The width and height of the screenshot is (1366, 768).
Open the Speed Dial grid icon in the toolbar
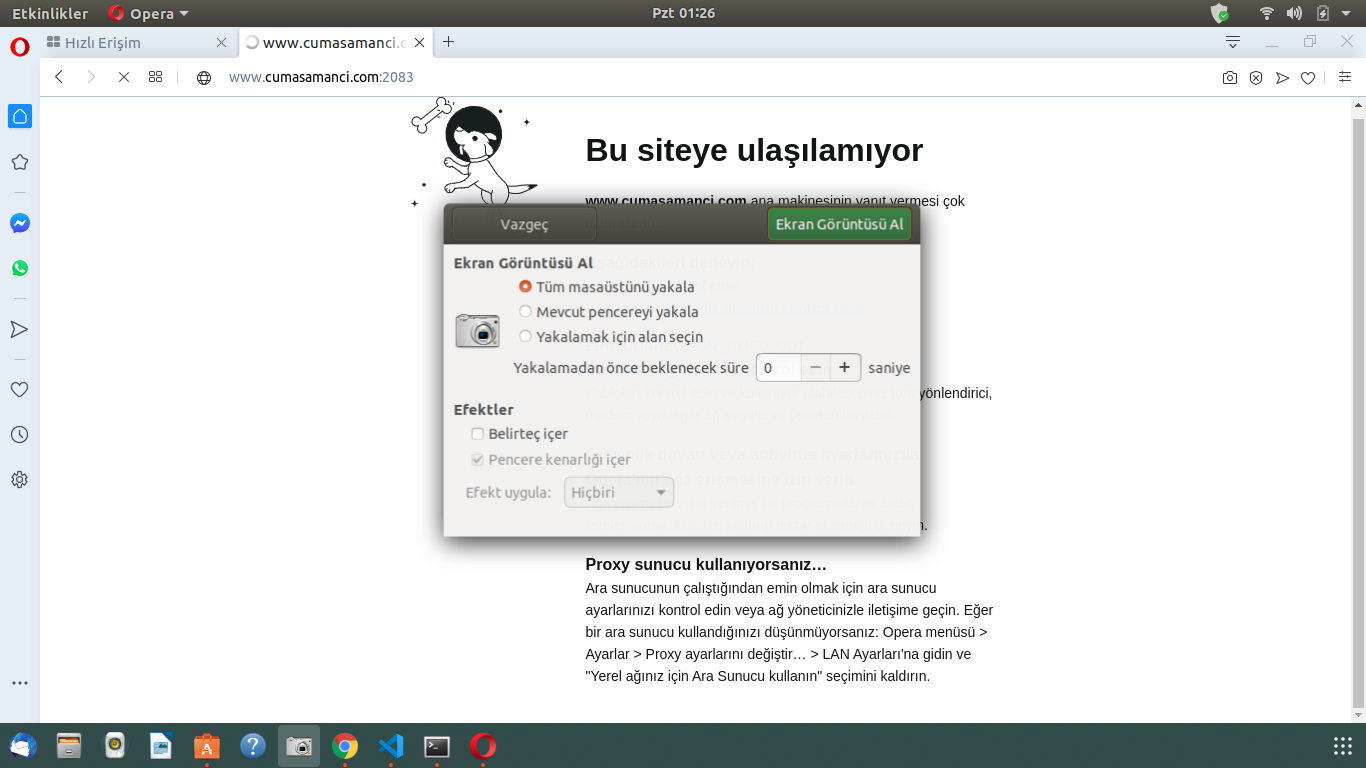pyautogui.click(x=155, y=77)
